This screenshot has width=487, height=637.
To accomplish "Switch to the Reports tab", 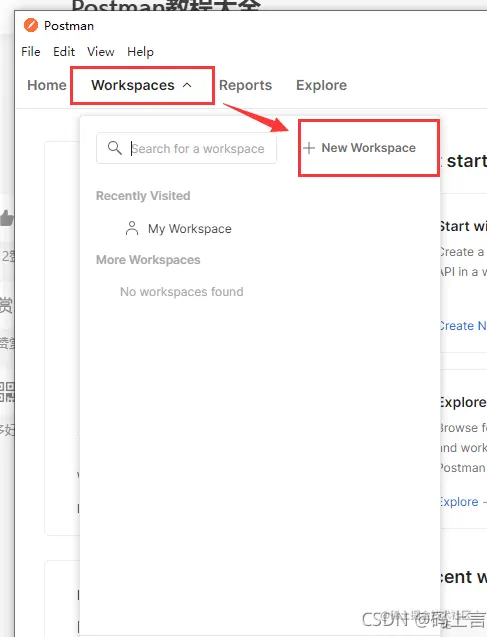I will 245,85.
